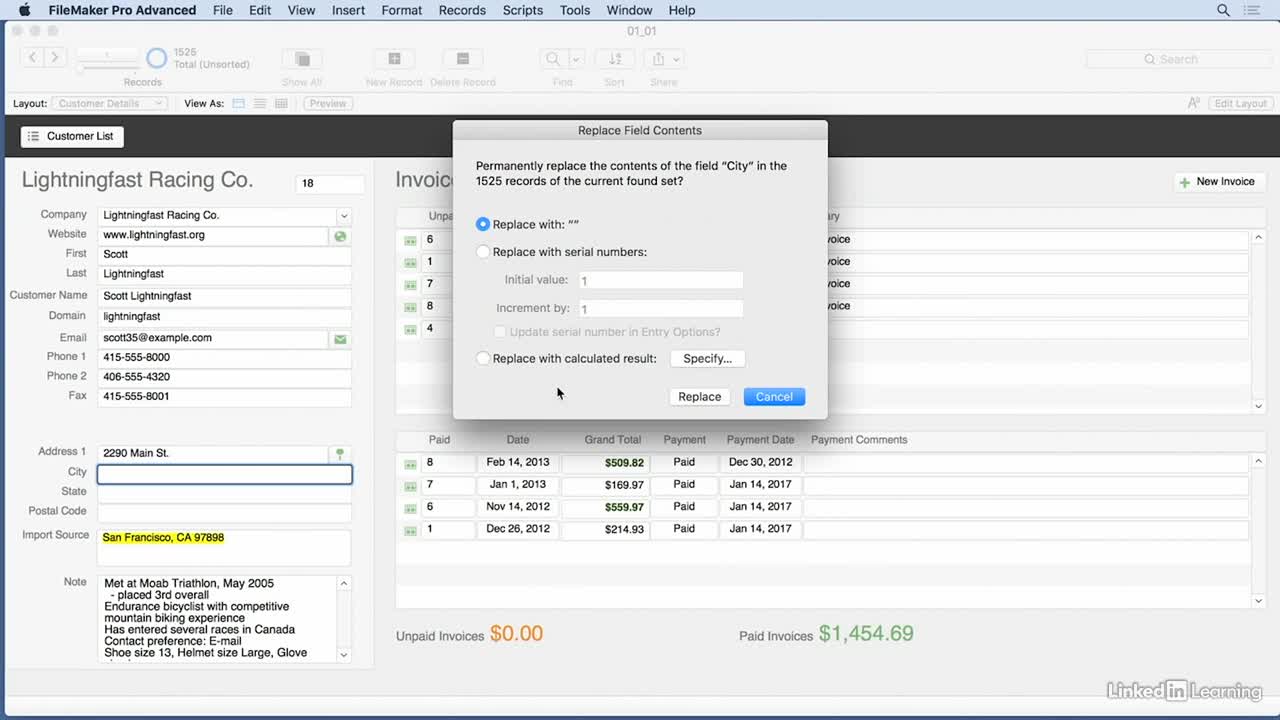
Task: Open the Format menu
Action: (x=402, y=10)
